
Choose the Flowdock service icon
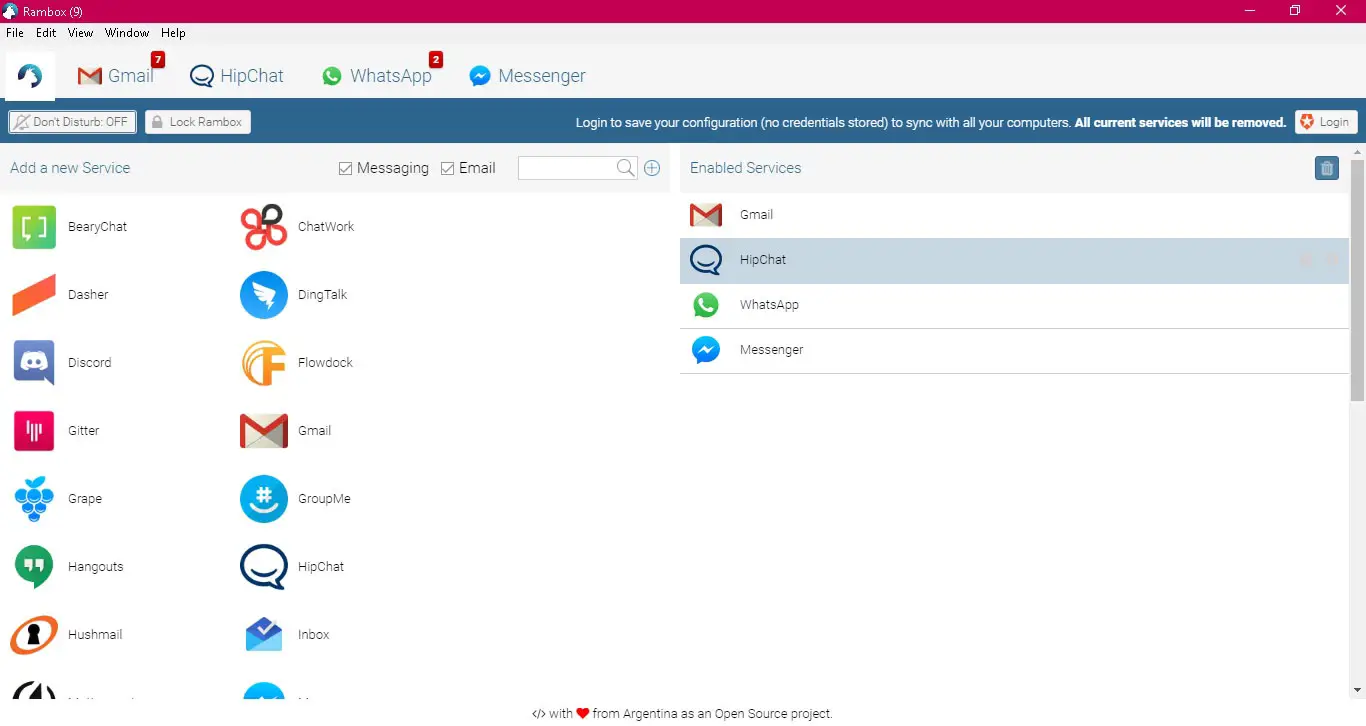[264, 363]
